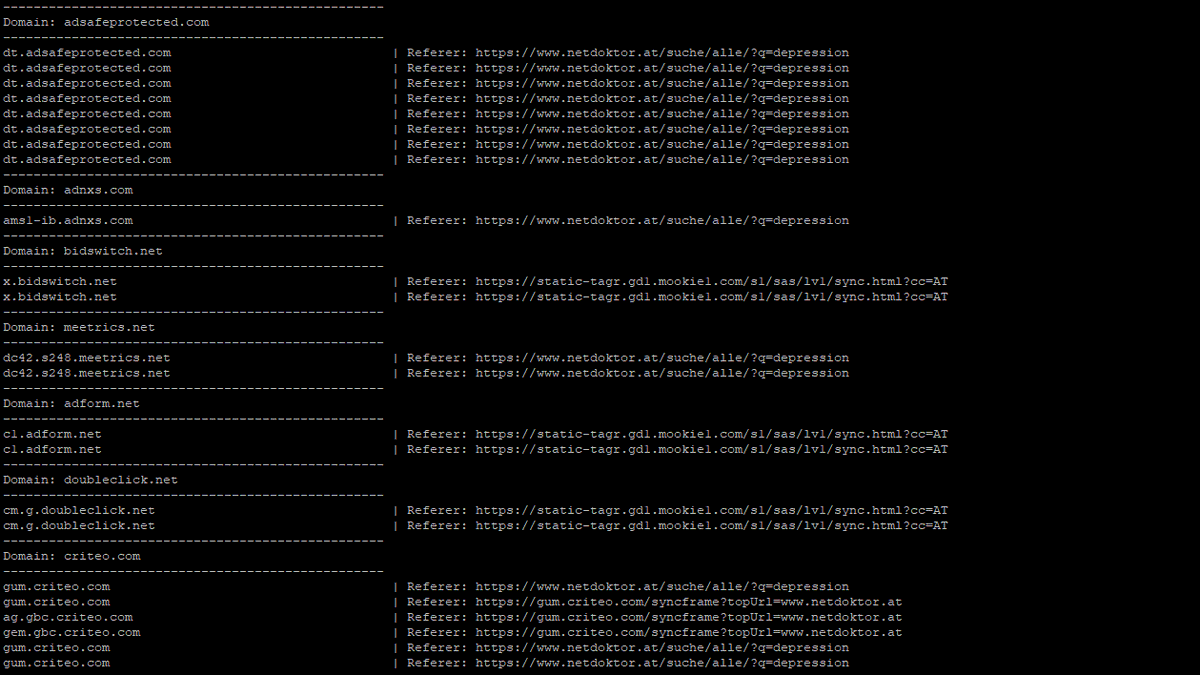Click the mookie1 Referer URL in second c1.adform.net row

[x=712, y=449]
